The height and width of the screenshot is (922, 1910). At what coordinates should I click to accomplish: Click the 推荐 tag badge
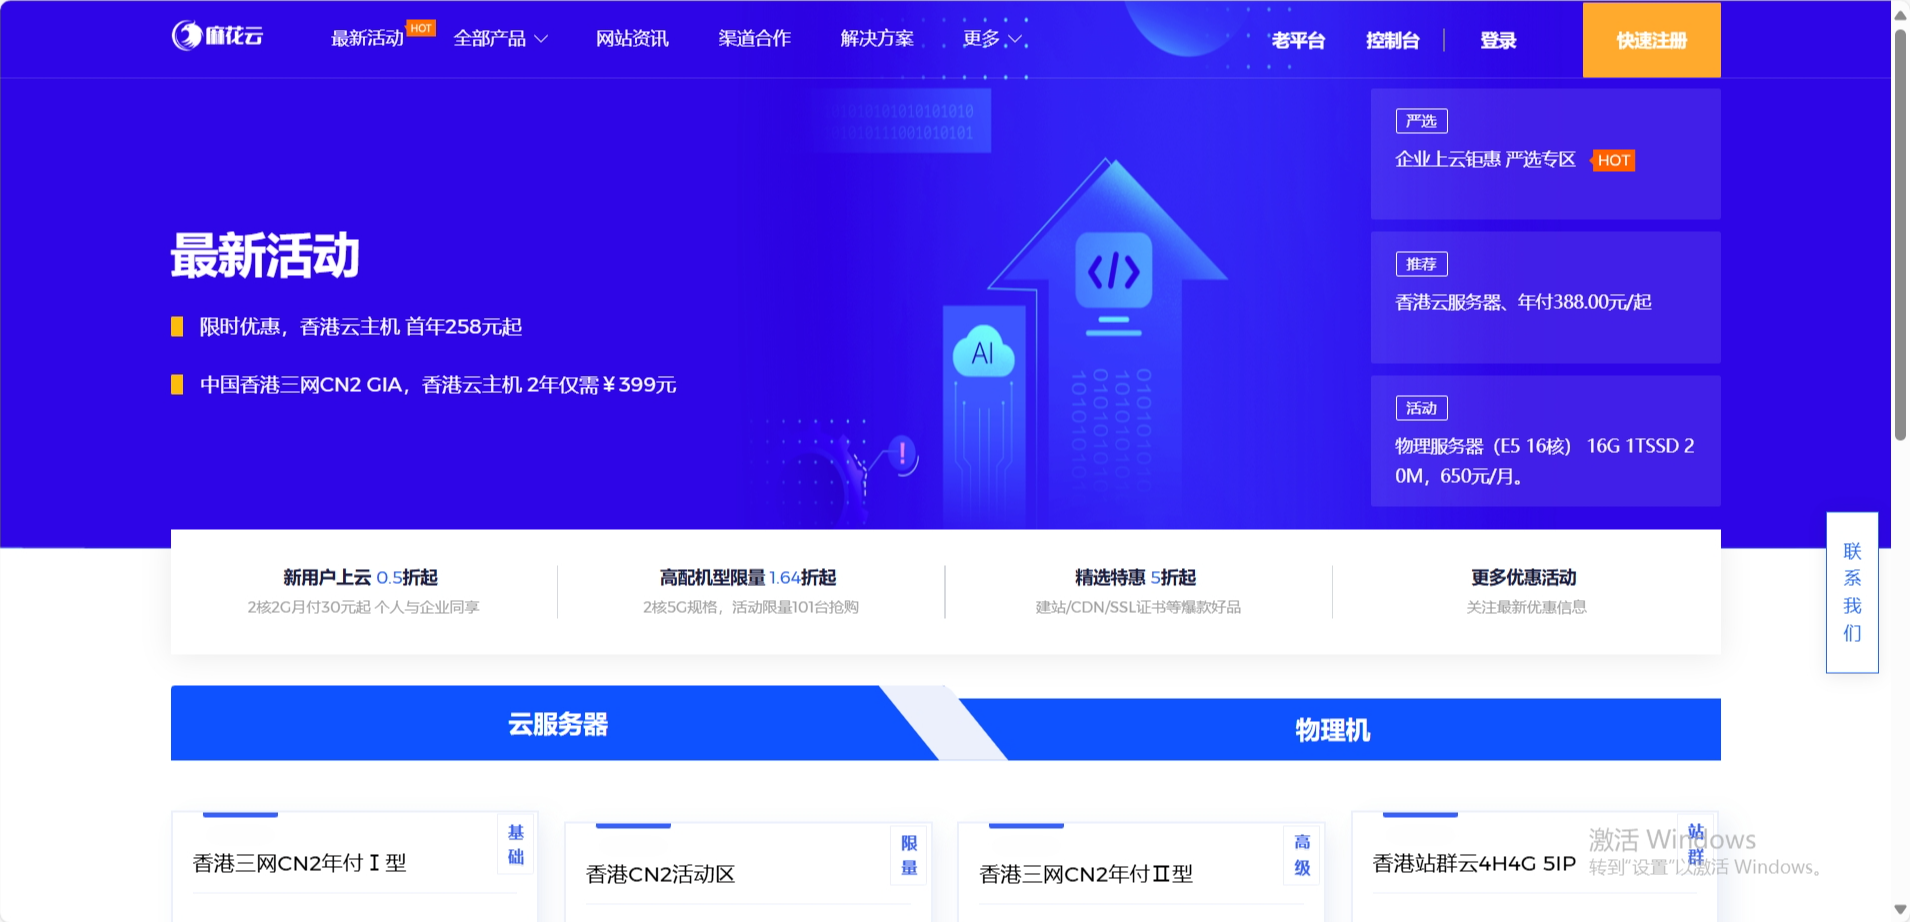point(1421,264)
